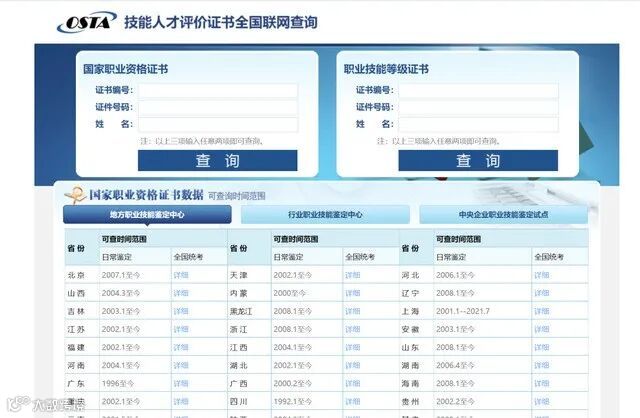Open 详细 link for 湖南
The height and width of the screenshot is (418, 640).
pyautogui.click(x=542, y=365)
